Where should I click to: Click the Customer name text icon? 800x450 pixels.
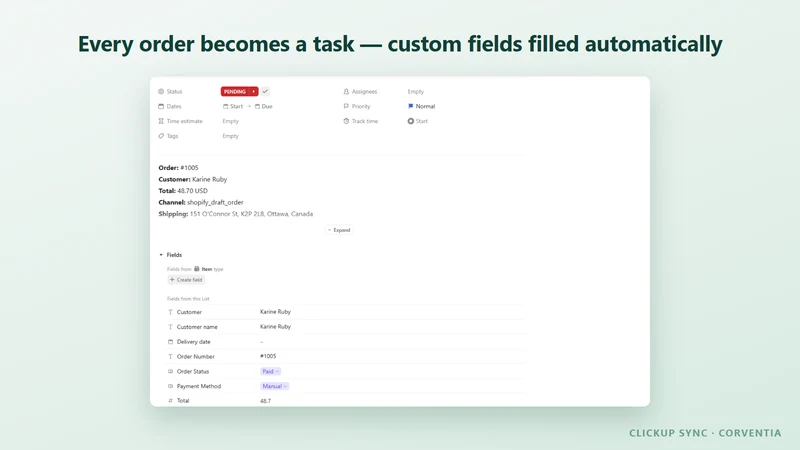click(x=170, y=327)
